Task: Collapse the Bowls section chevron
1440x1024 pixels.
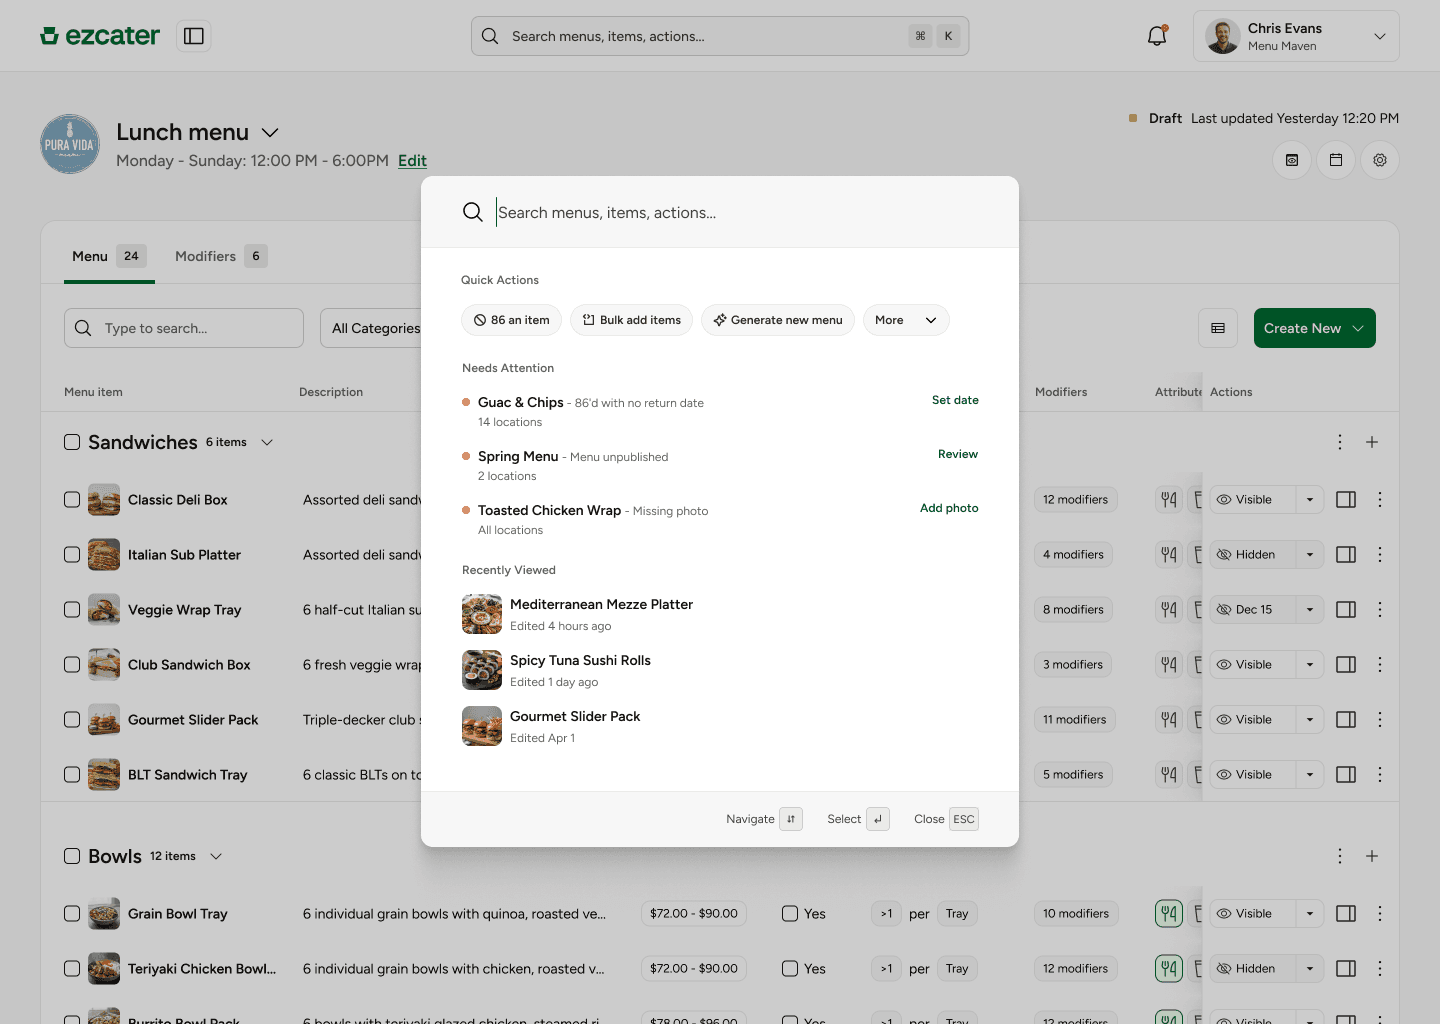Action: tap(216, 856)
